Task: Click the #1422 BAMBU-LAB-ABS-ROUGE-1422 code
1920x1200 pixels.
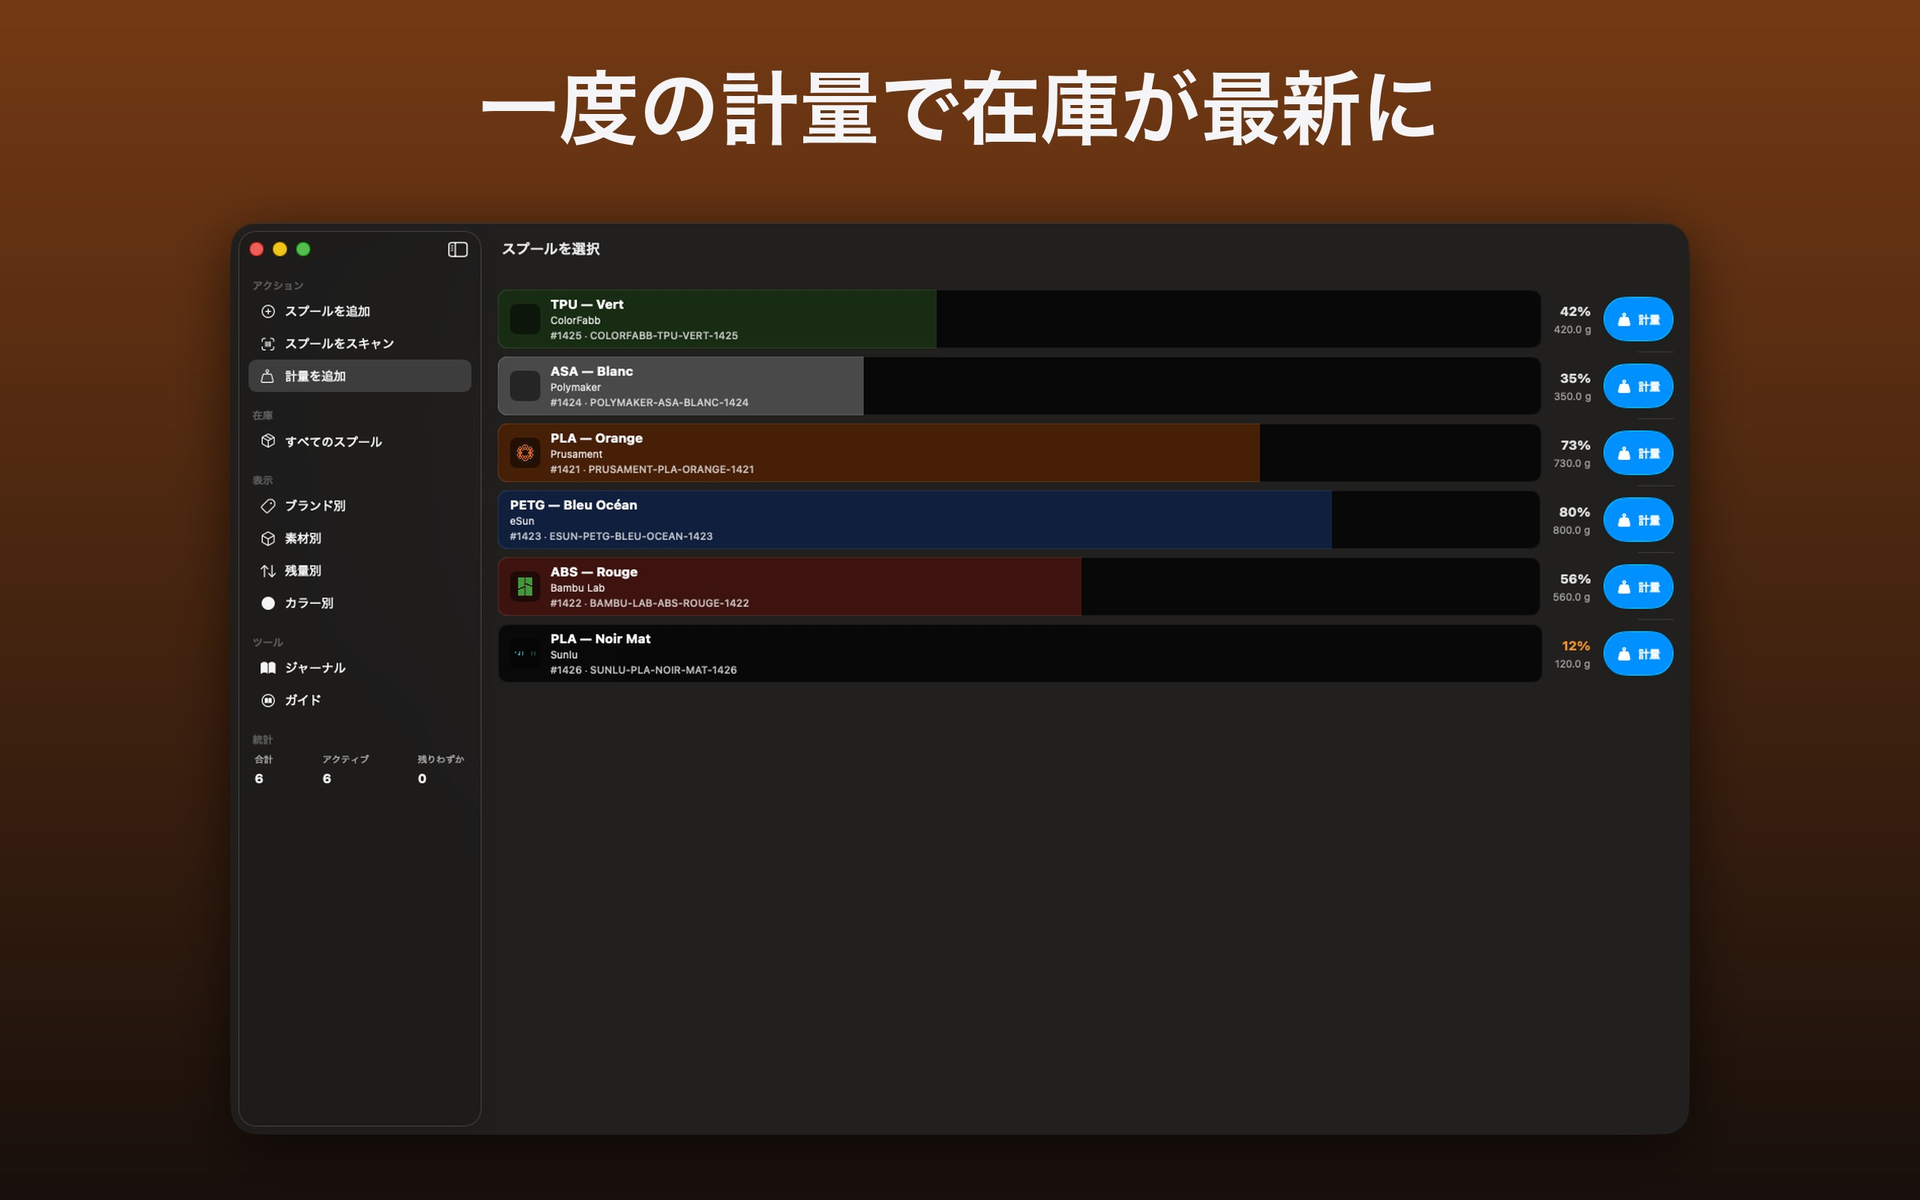Action: point(649,604)
